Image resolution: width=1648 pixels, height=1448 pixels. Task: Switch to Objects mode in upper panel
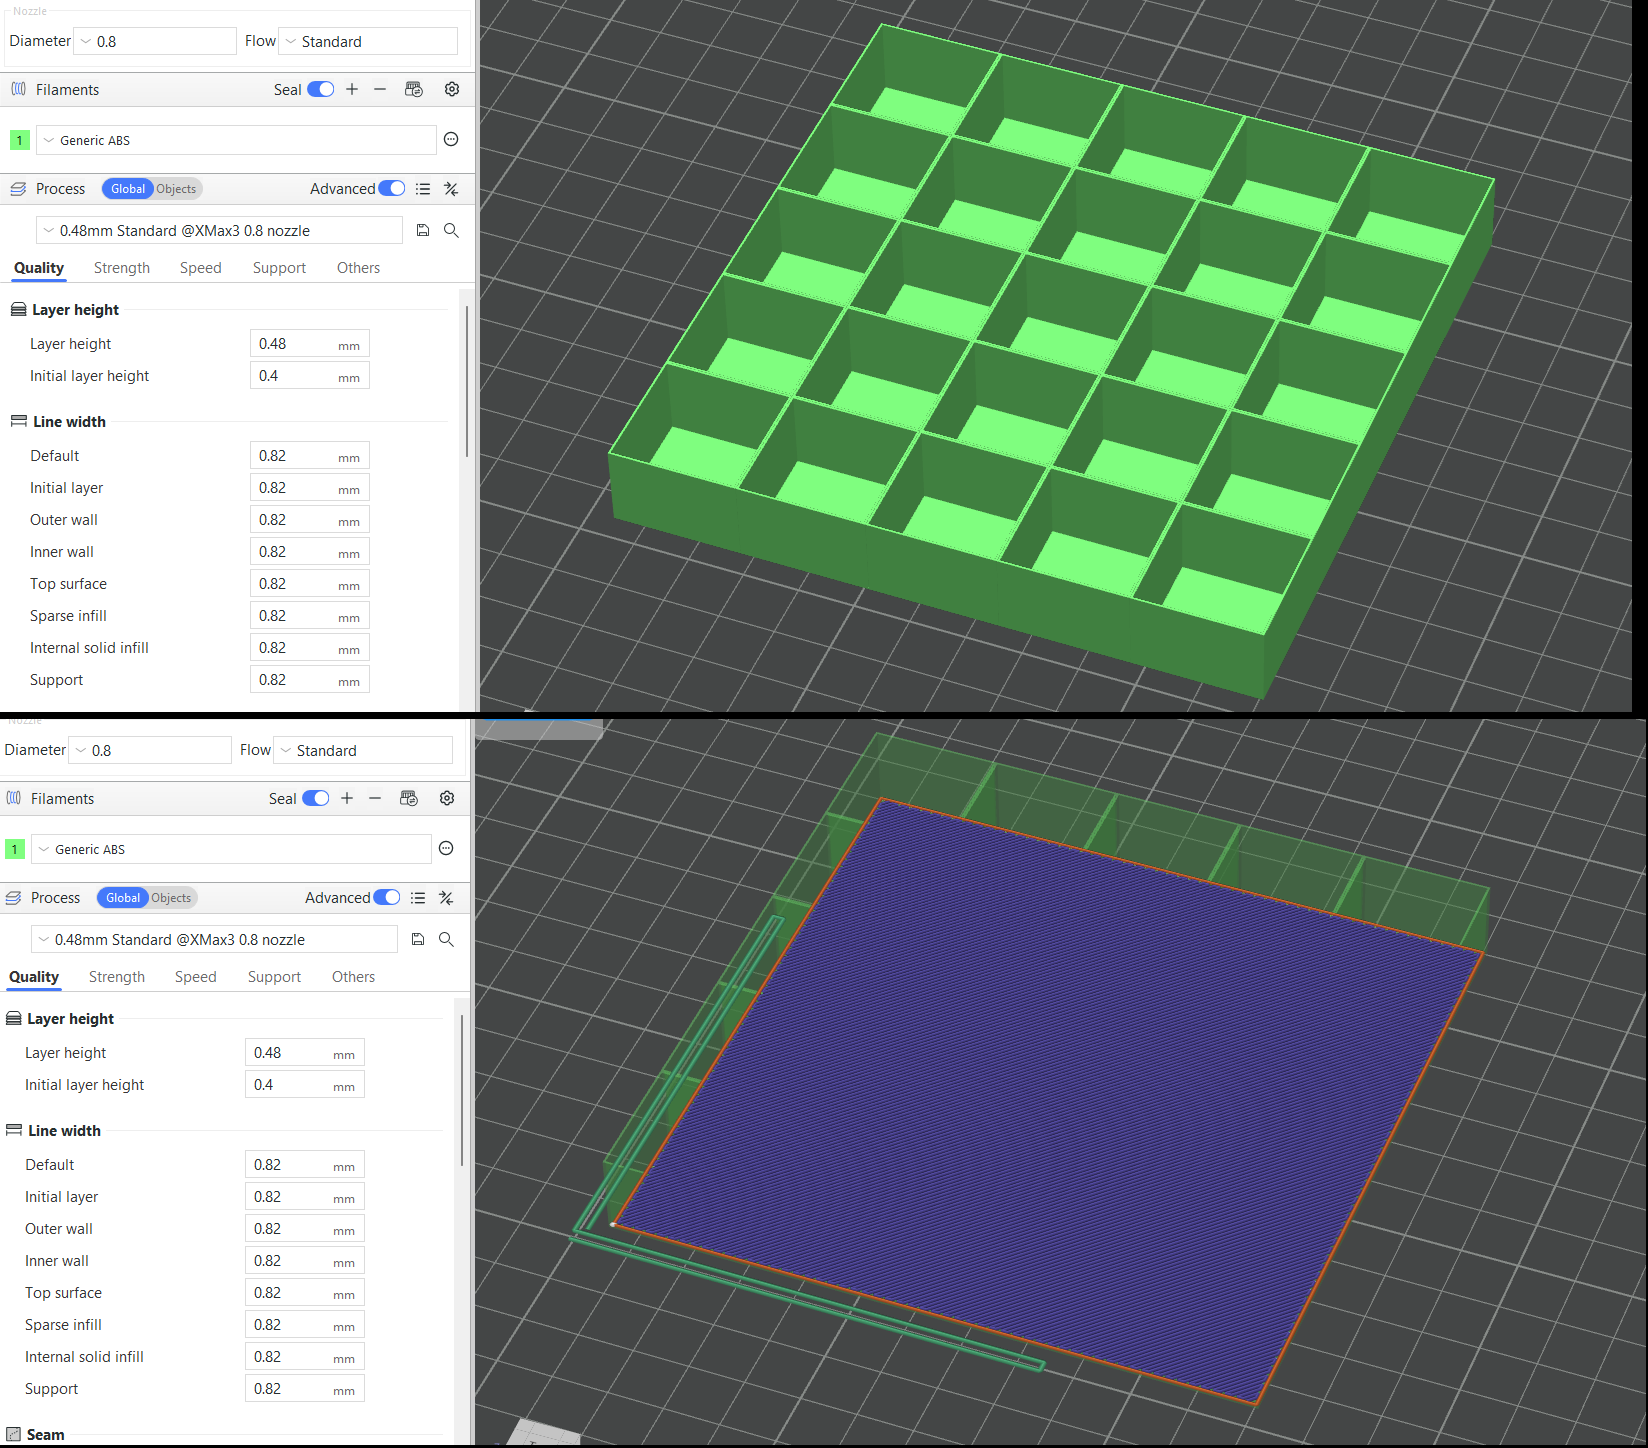[176, 189]
